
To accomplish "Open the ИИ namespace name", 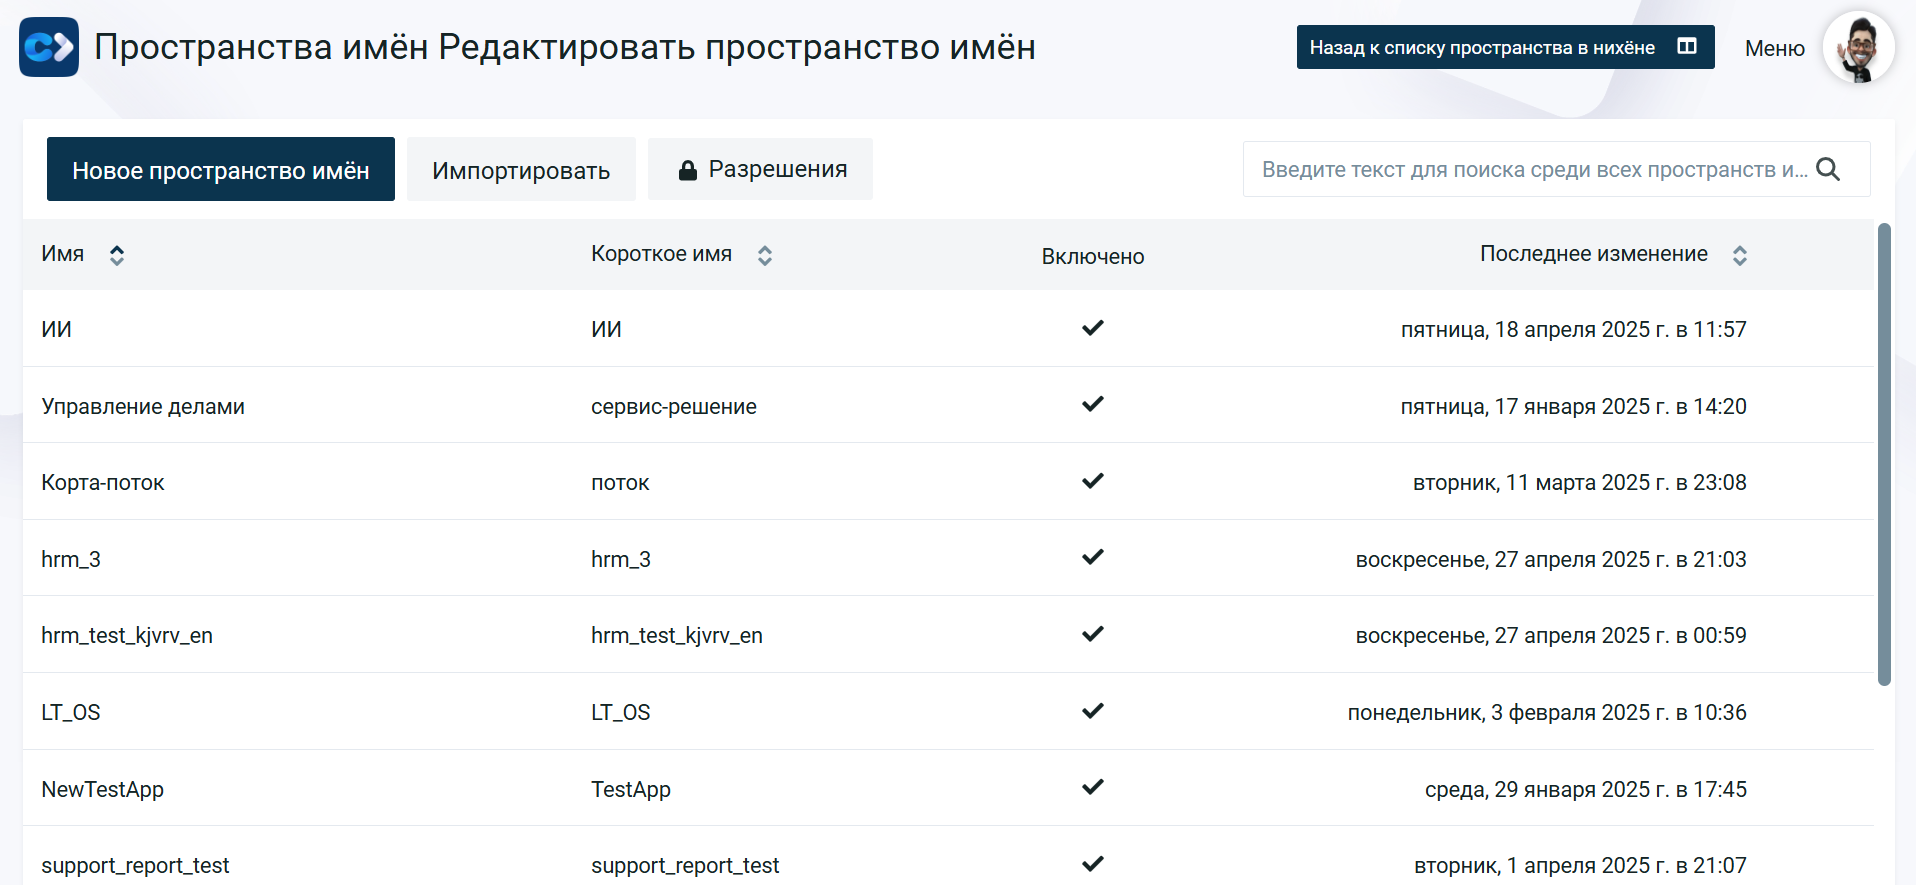I will 56,329.
